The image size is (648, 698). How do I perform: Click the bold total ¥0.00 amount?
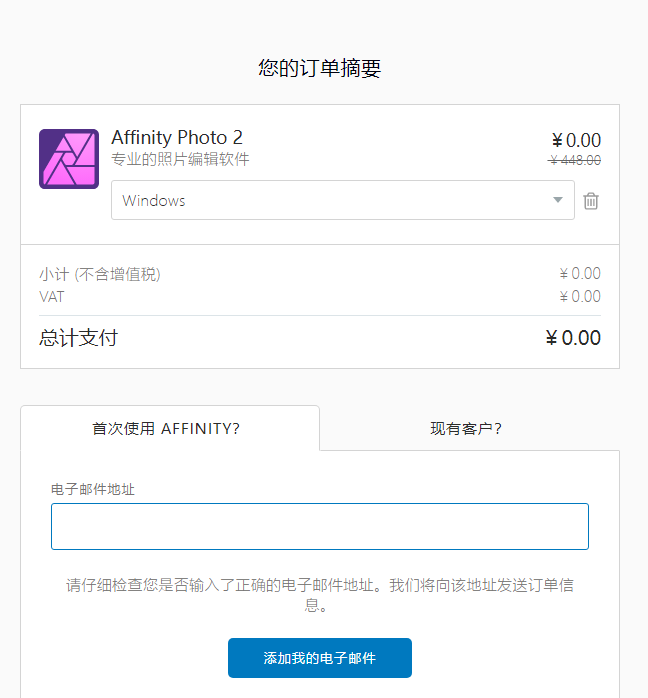pyautogui.click(x=573, y=338)
